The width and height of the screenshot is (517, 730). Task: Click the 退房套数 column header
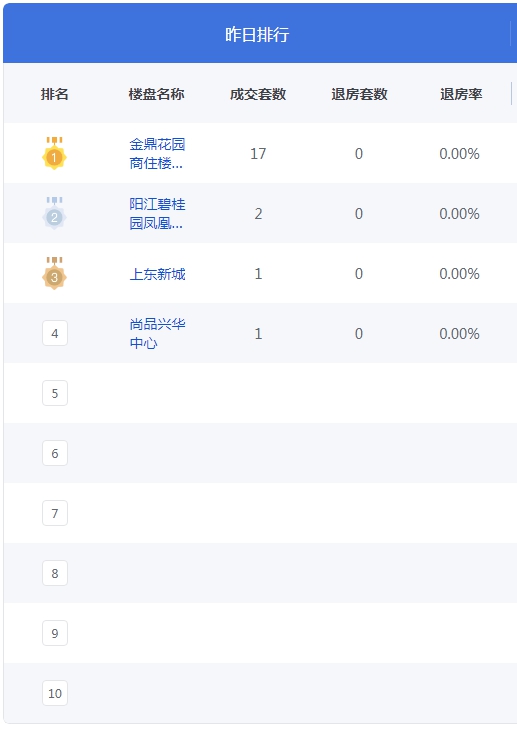[359, 94]
